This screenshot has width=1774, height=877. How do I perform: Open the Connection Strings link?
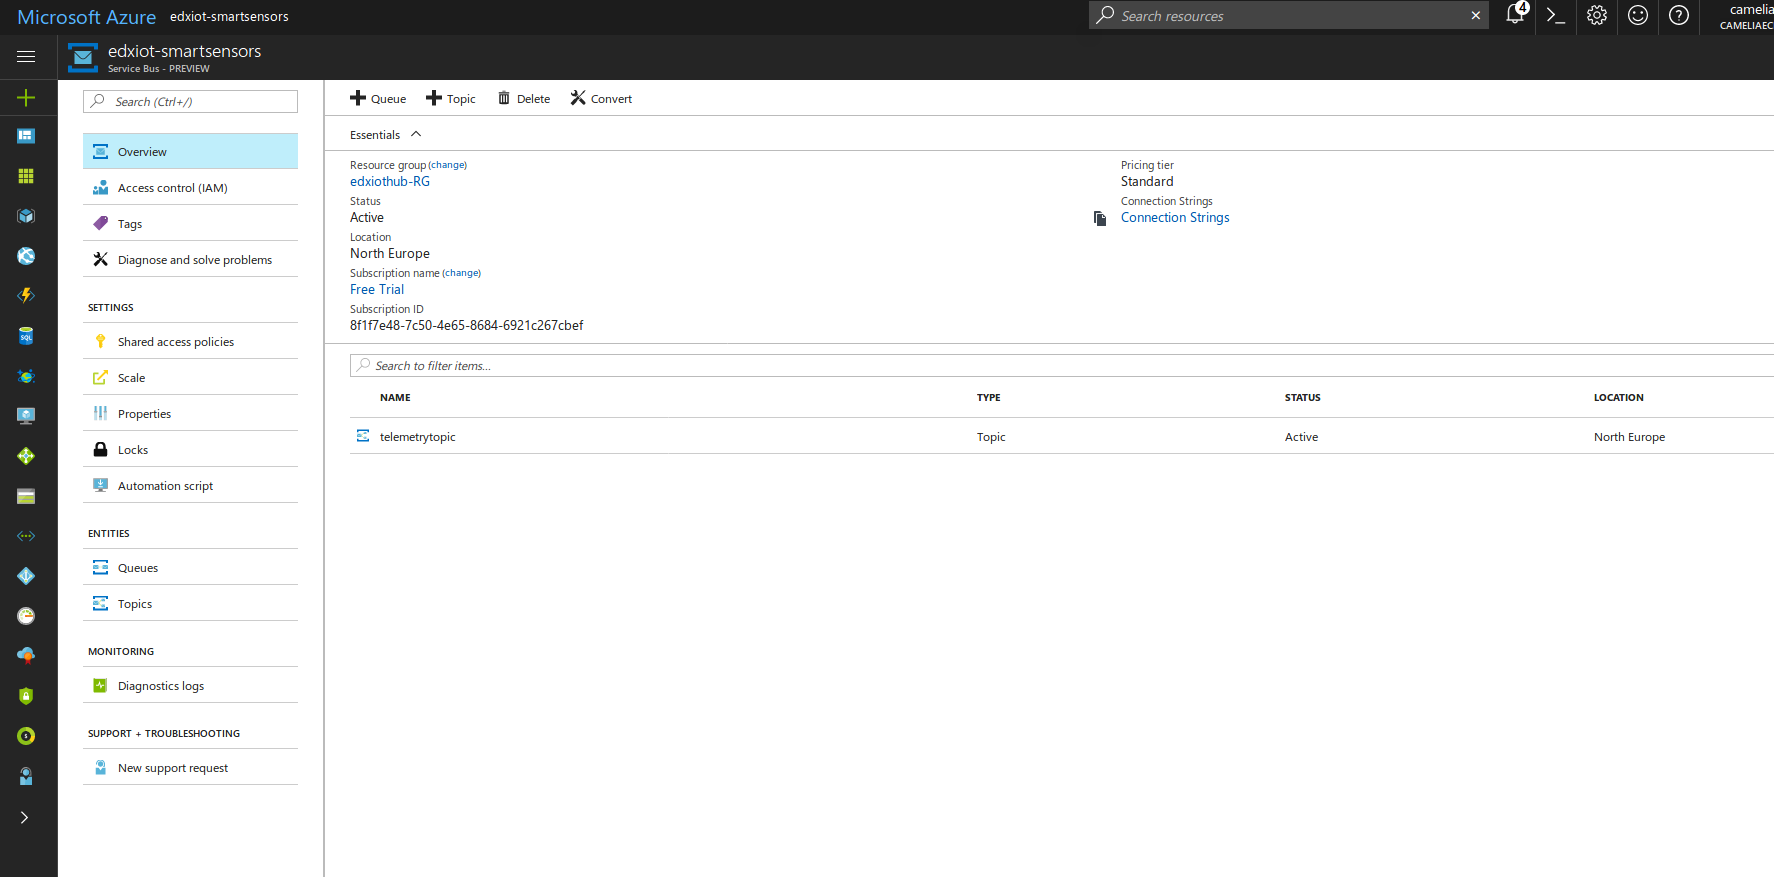click(x=1175, y=217)
